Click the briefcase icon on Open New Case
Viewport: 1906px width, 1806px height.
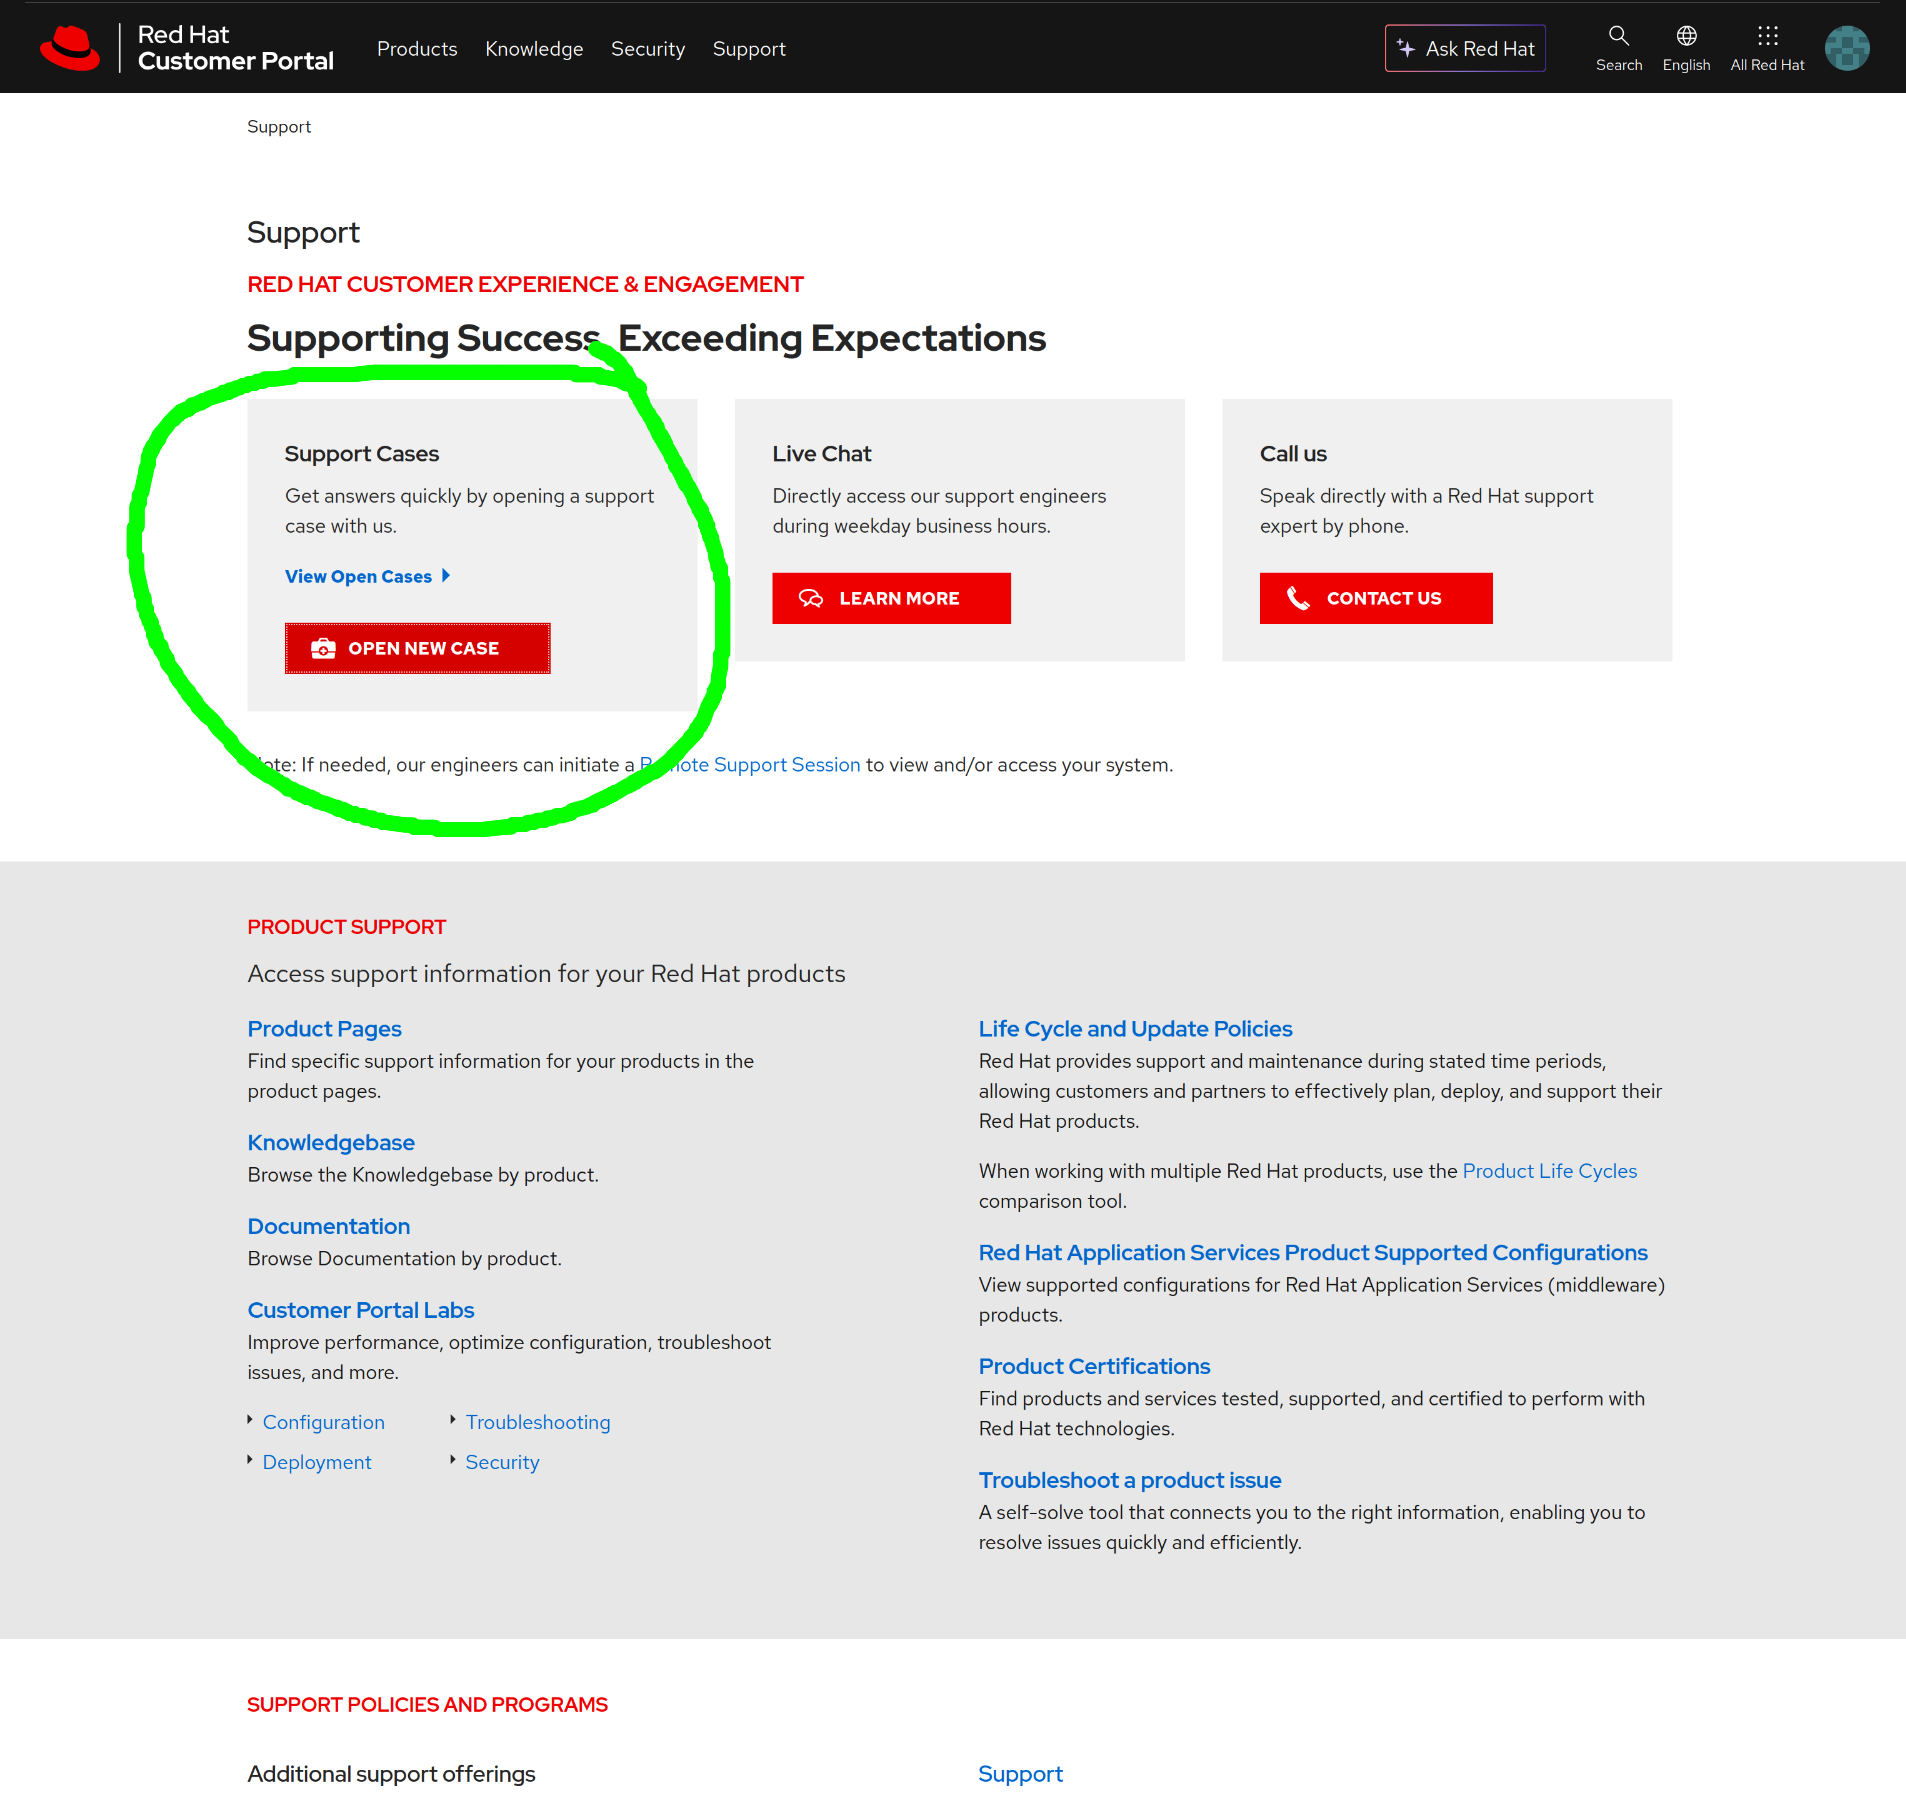[323, 649]
